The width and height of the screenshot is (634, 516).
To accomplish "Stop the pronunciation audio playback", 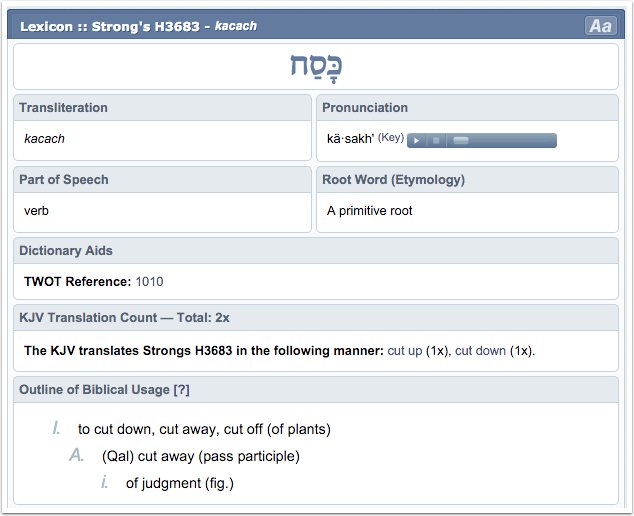I will [x=436, y=141].
